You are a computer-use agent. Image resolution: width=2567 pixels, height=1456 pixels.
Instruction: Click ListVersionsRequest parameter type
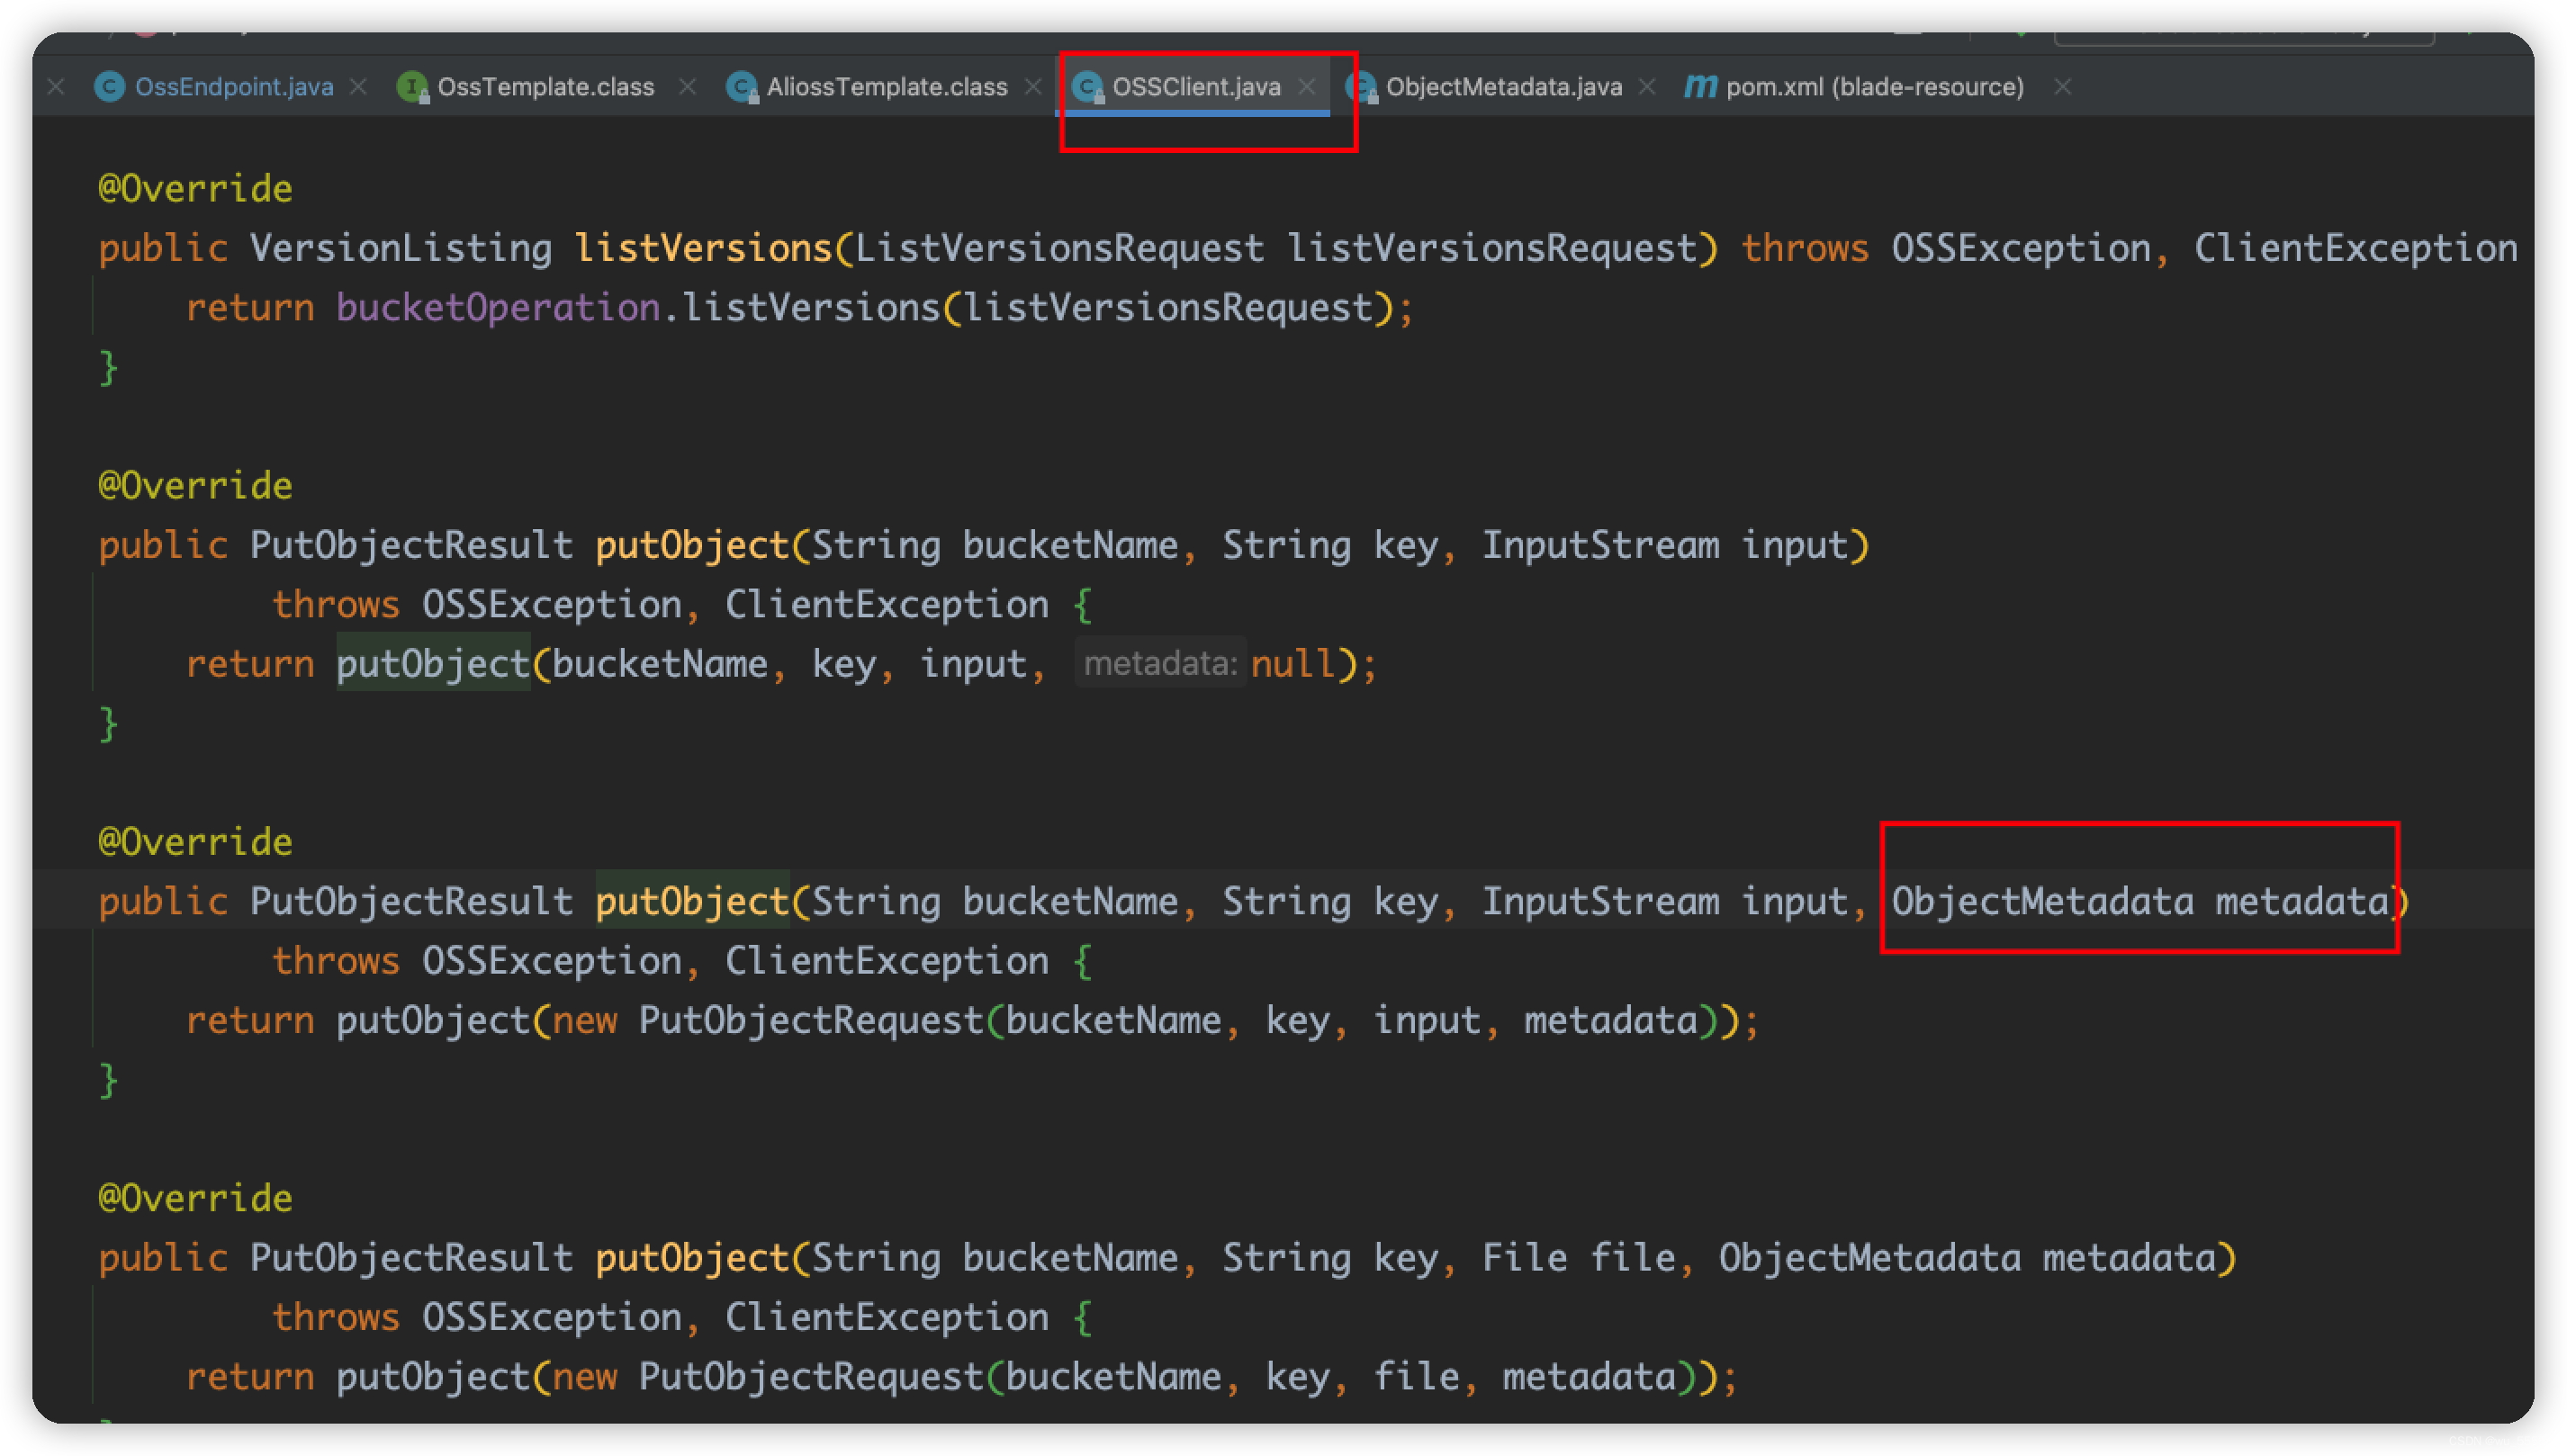coord(1059,248)
